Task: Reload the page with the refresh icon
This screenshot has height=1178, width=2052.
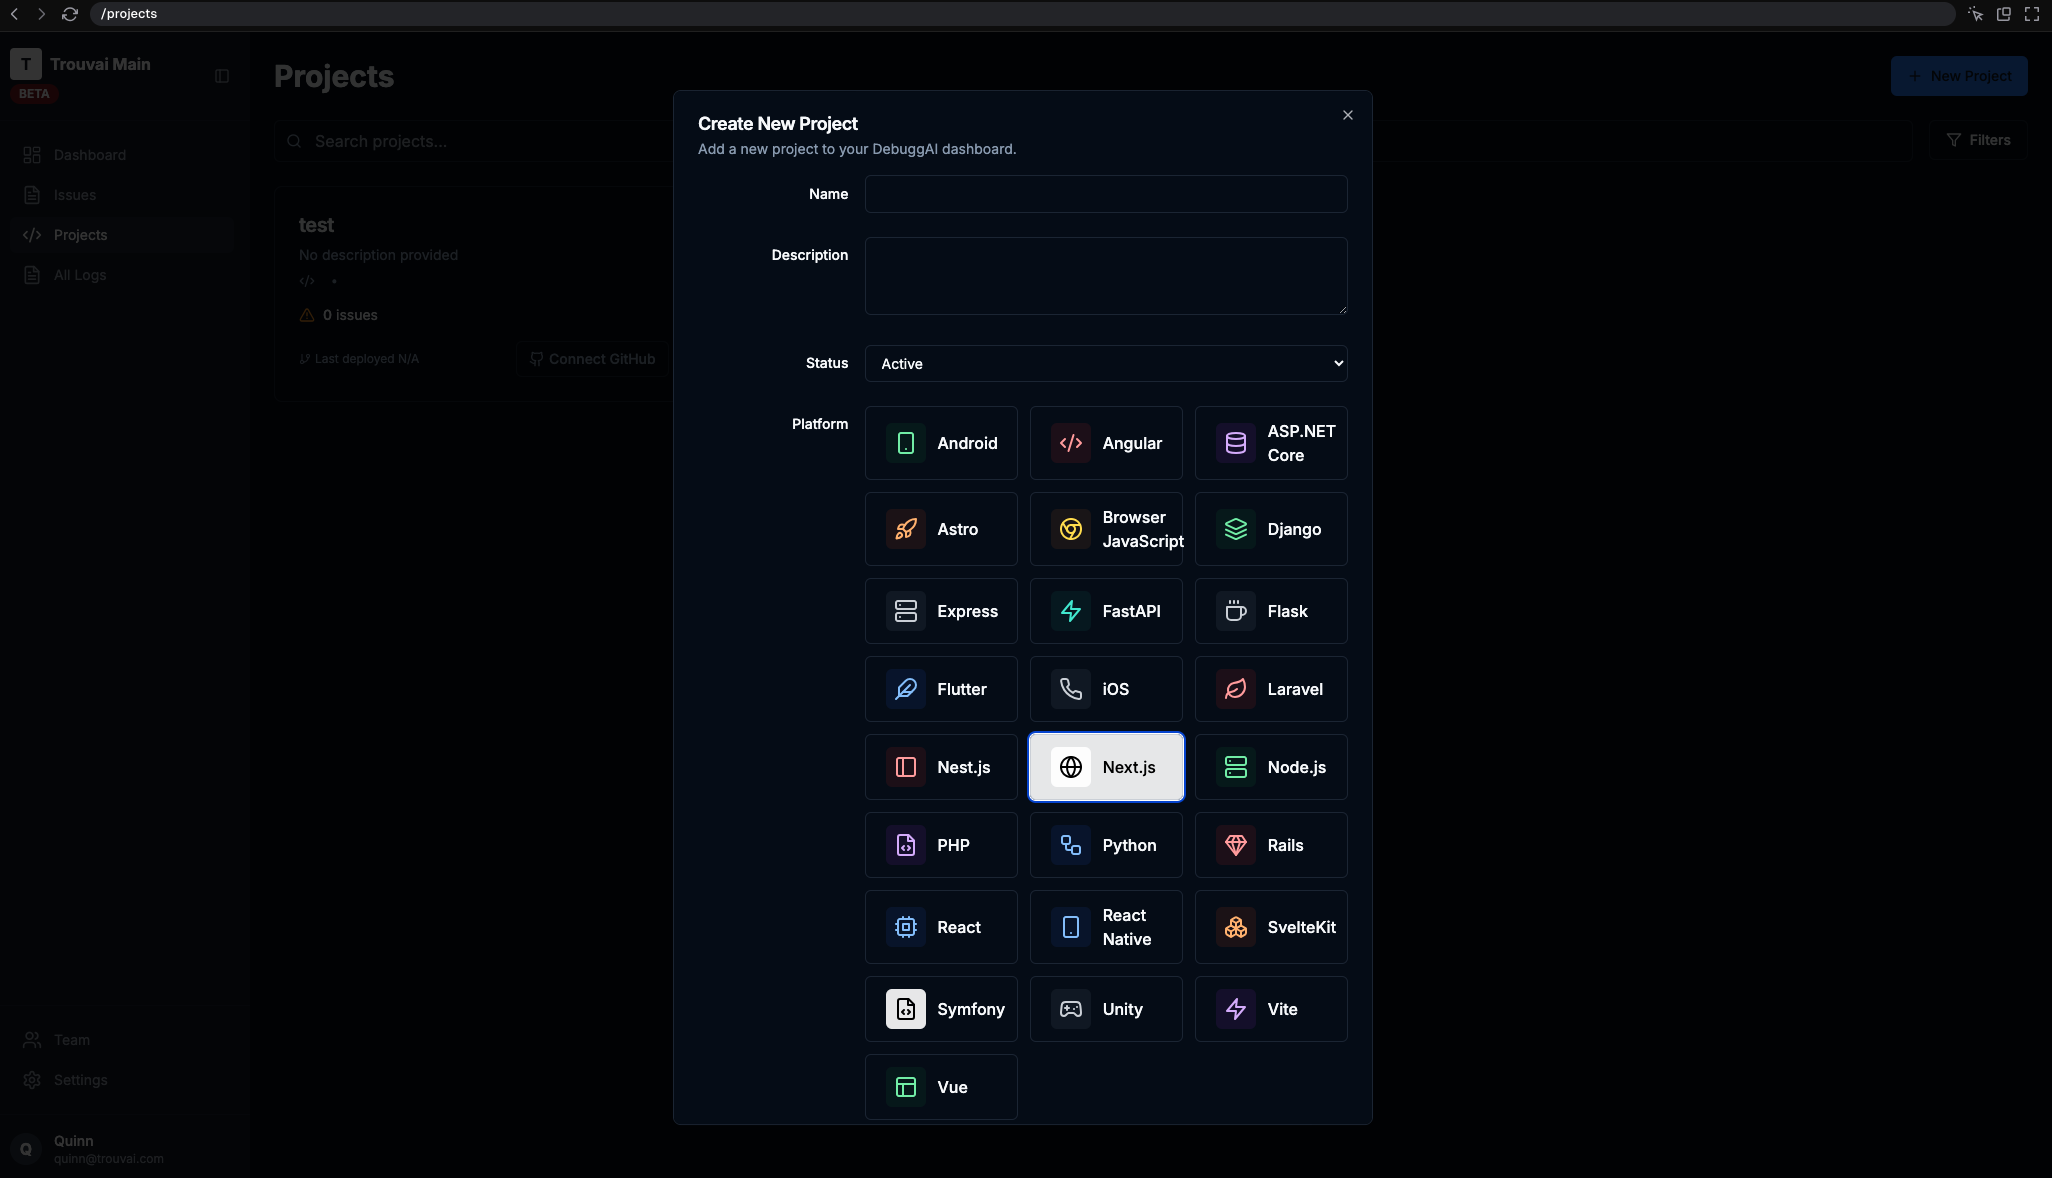Action: point(70,14)
